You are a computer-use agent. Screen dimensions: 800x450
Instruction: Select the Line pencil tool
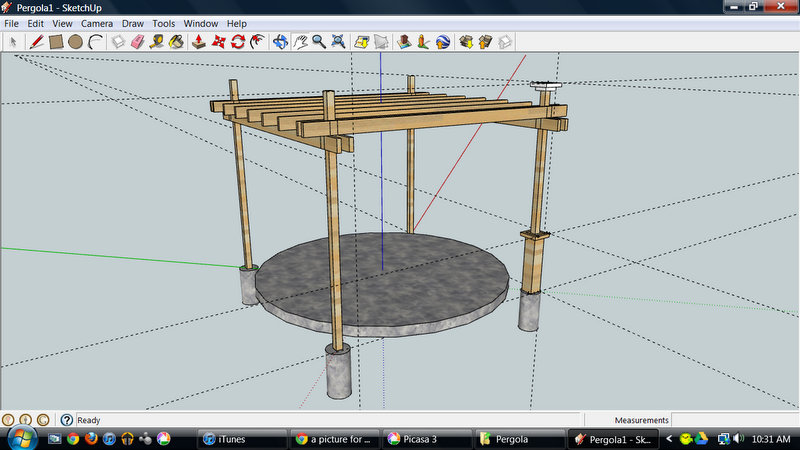click(x=36, y=42)
